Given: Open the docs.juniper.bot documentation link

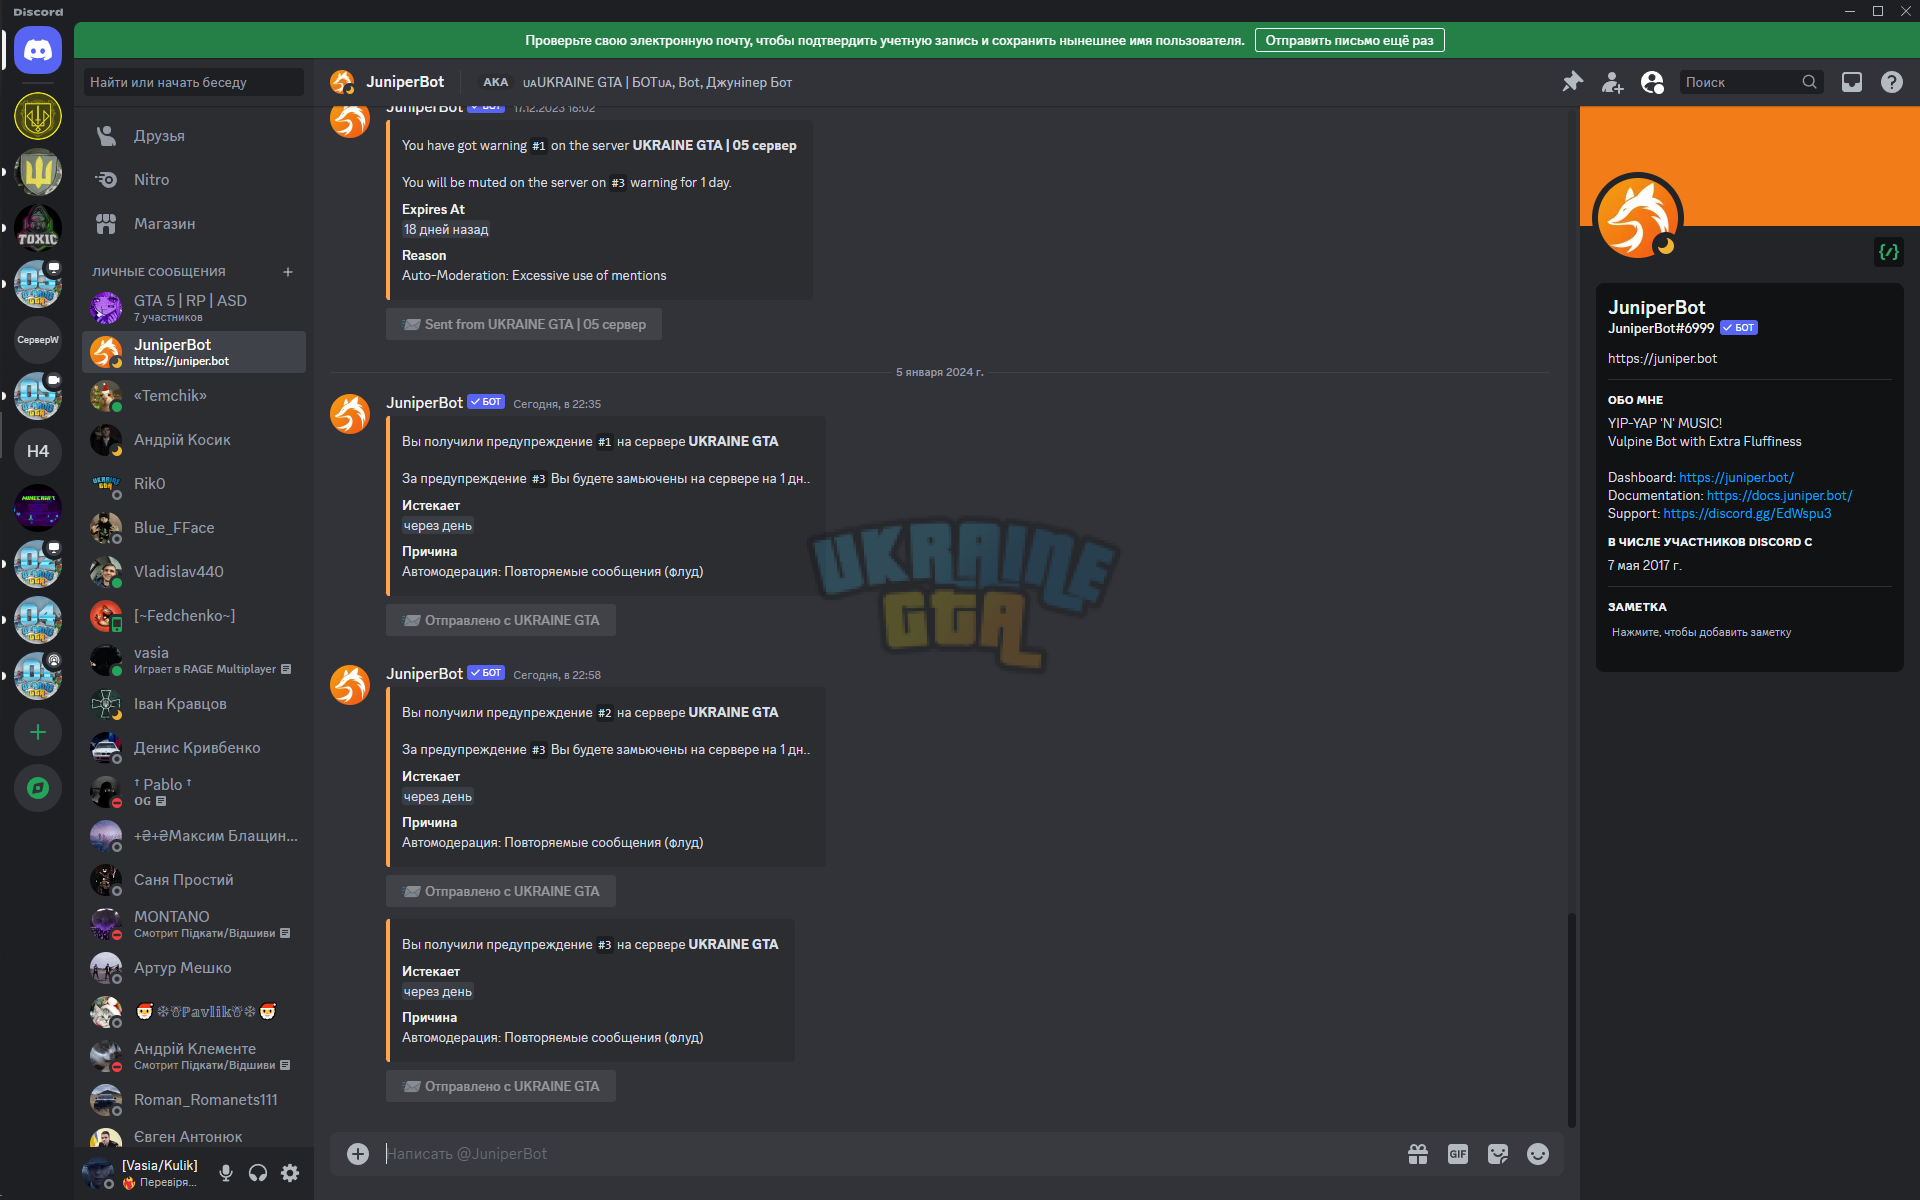Looking at the screenshot, I should click(x=1779, y=495).
